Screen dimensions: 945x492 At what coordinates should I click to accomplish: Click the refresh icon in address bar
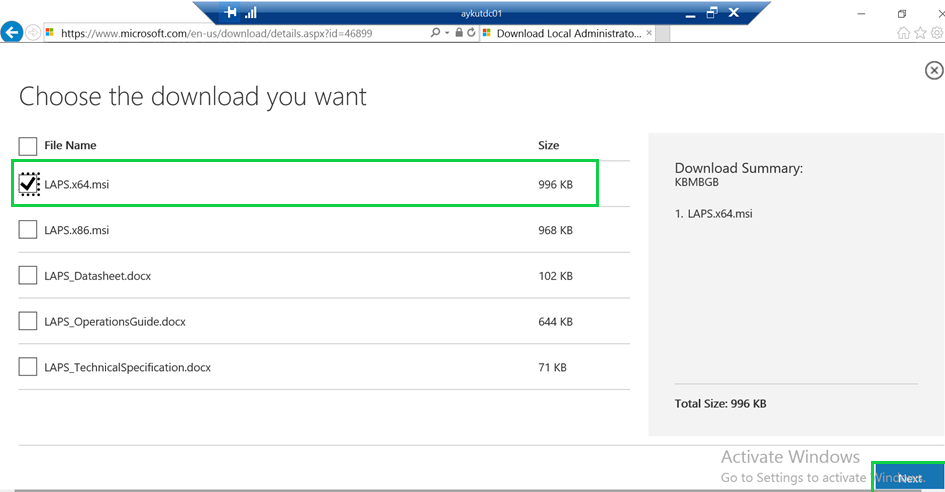pos(471,33)
